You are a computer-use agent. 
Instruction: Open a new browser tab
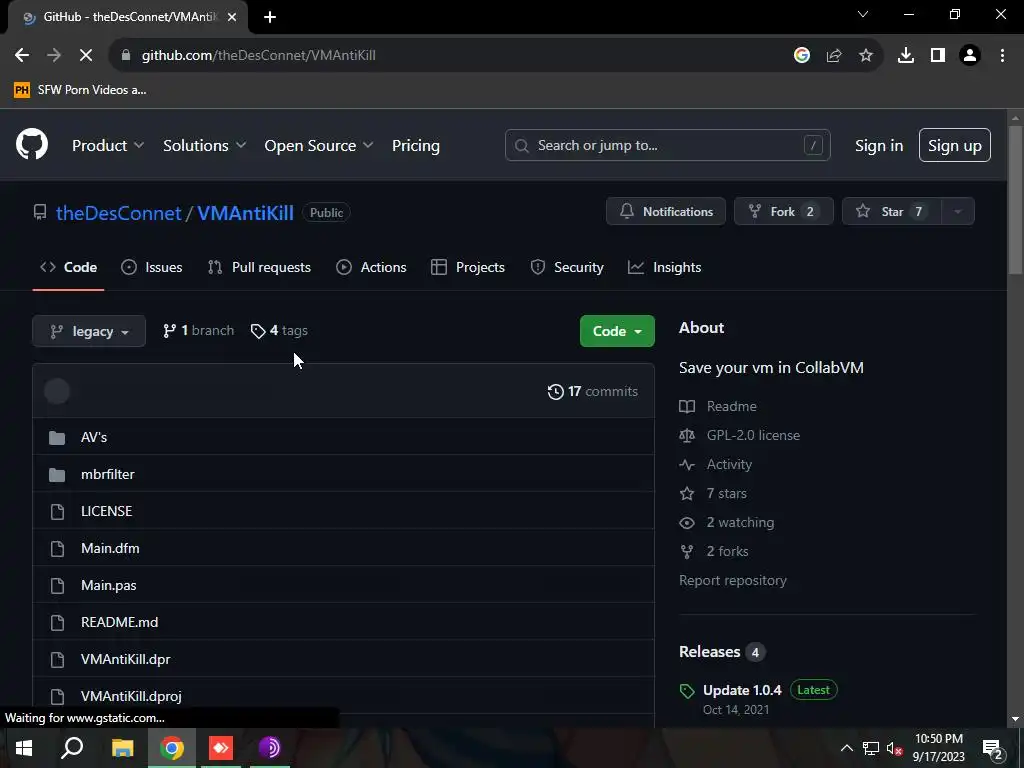(x=270, y=18)
